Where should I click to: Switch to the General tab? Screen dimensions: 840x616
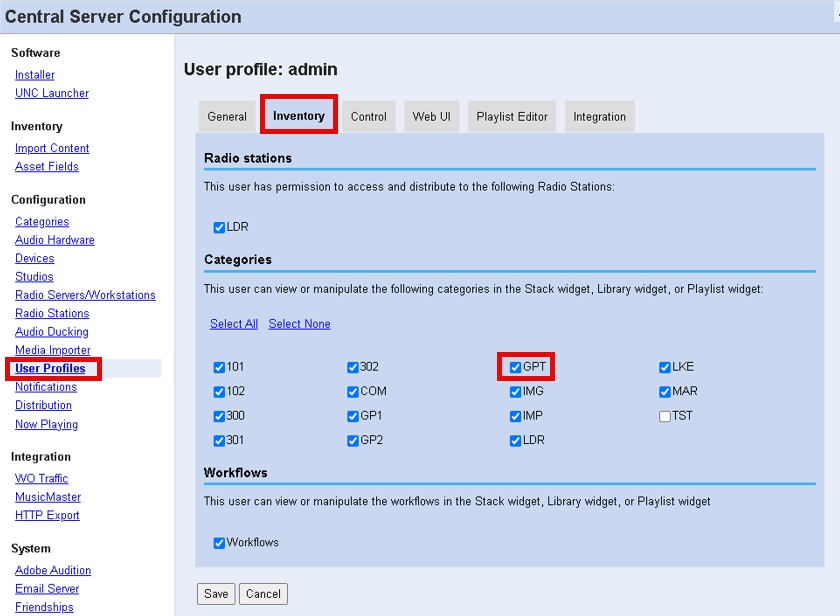coord(227,117)
